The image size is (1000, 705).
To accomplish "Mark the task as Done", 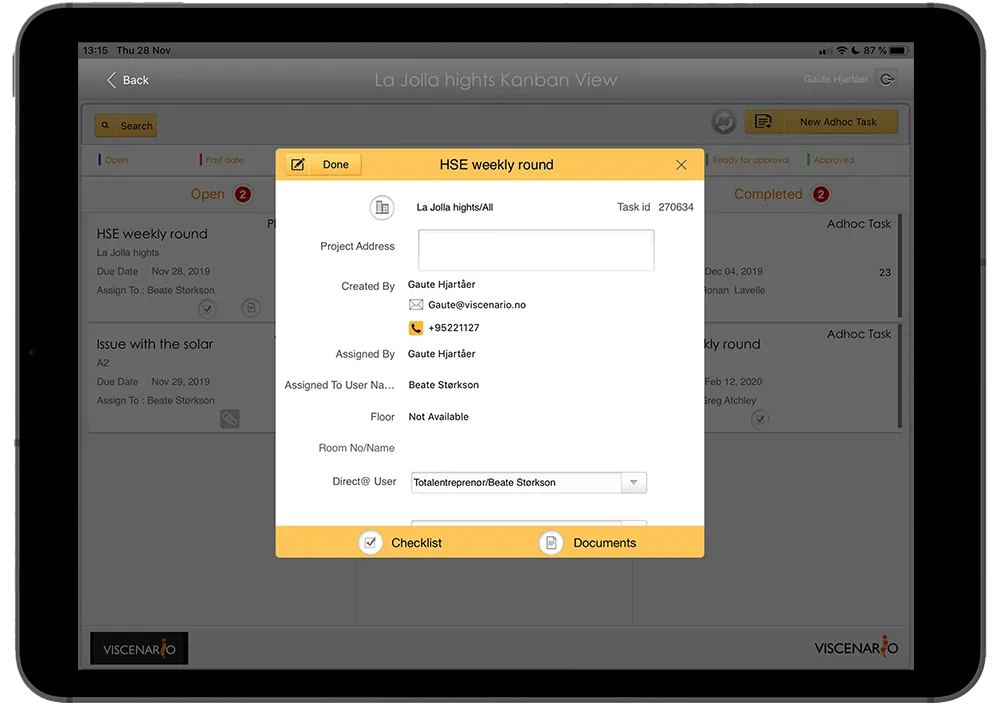I will pyautogui.click(x=335, y=165).
